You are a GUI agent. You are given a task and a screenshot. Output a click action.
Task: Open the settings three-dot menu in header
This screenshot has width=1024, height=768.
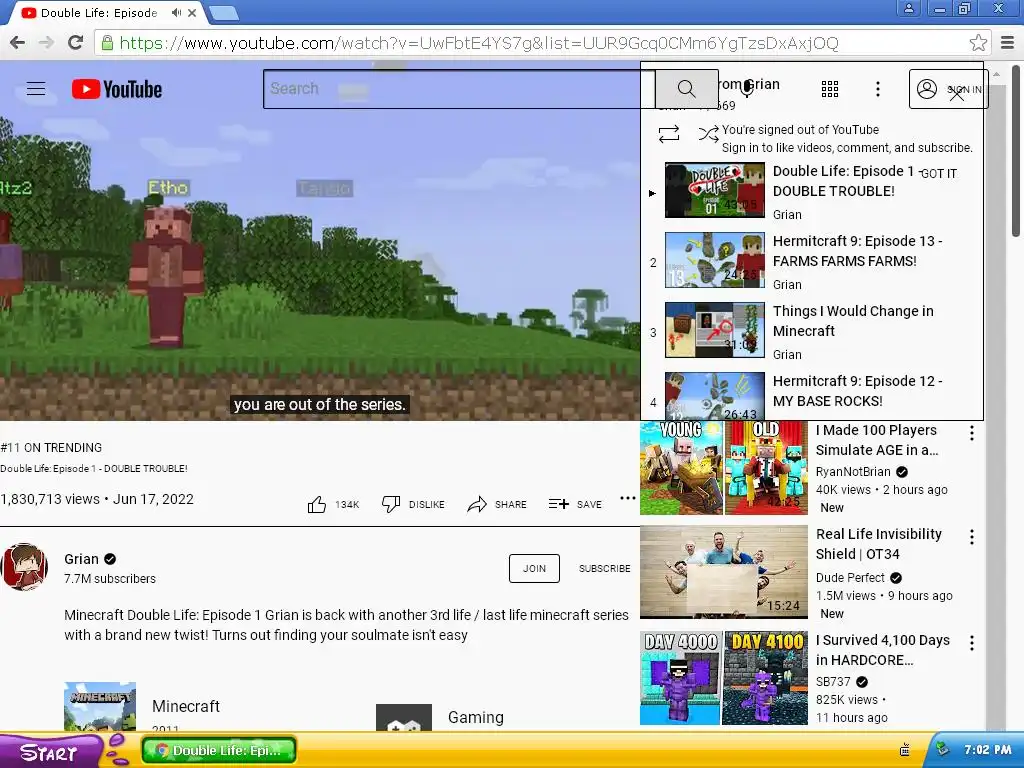coord(878,89)
